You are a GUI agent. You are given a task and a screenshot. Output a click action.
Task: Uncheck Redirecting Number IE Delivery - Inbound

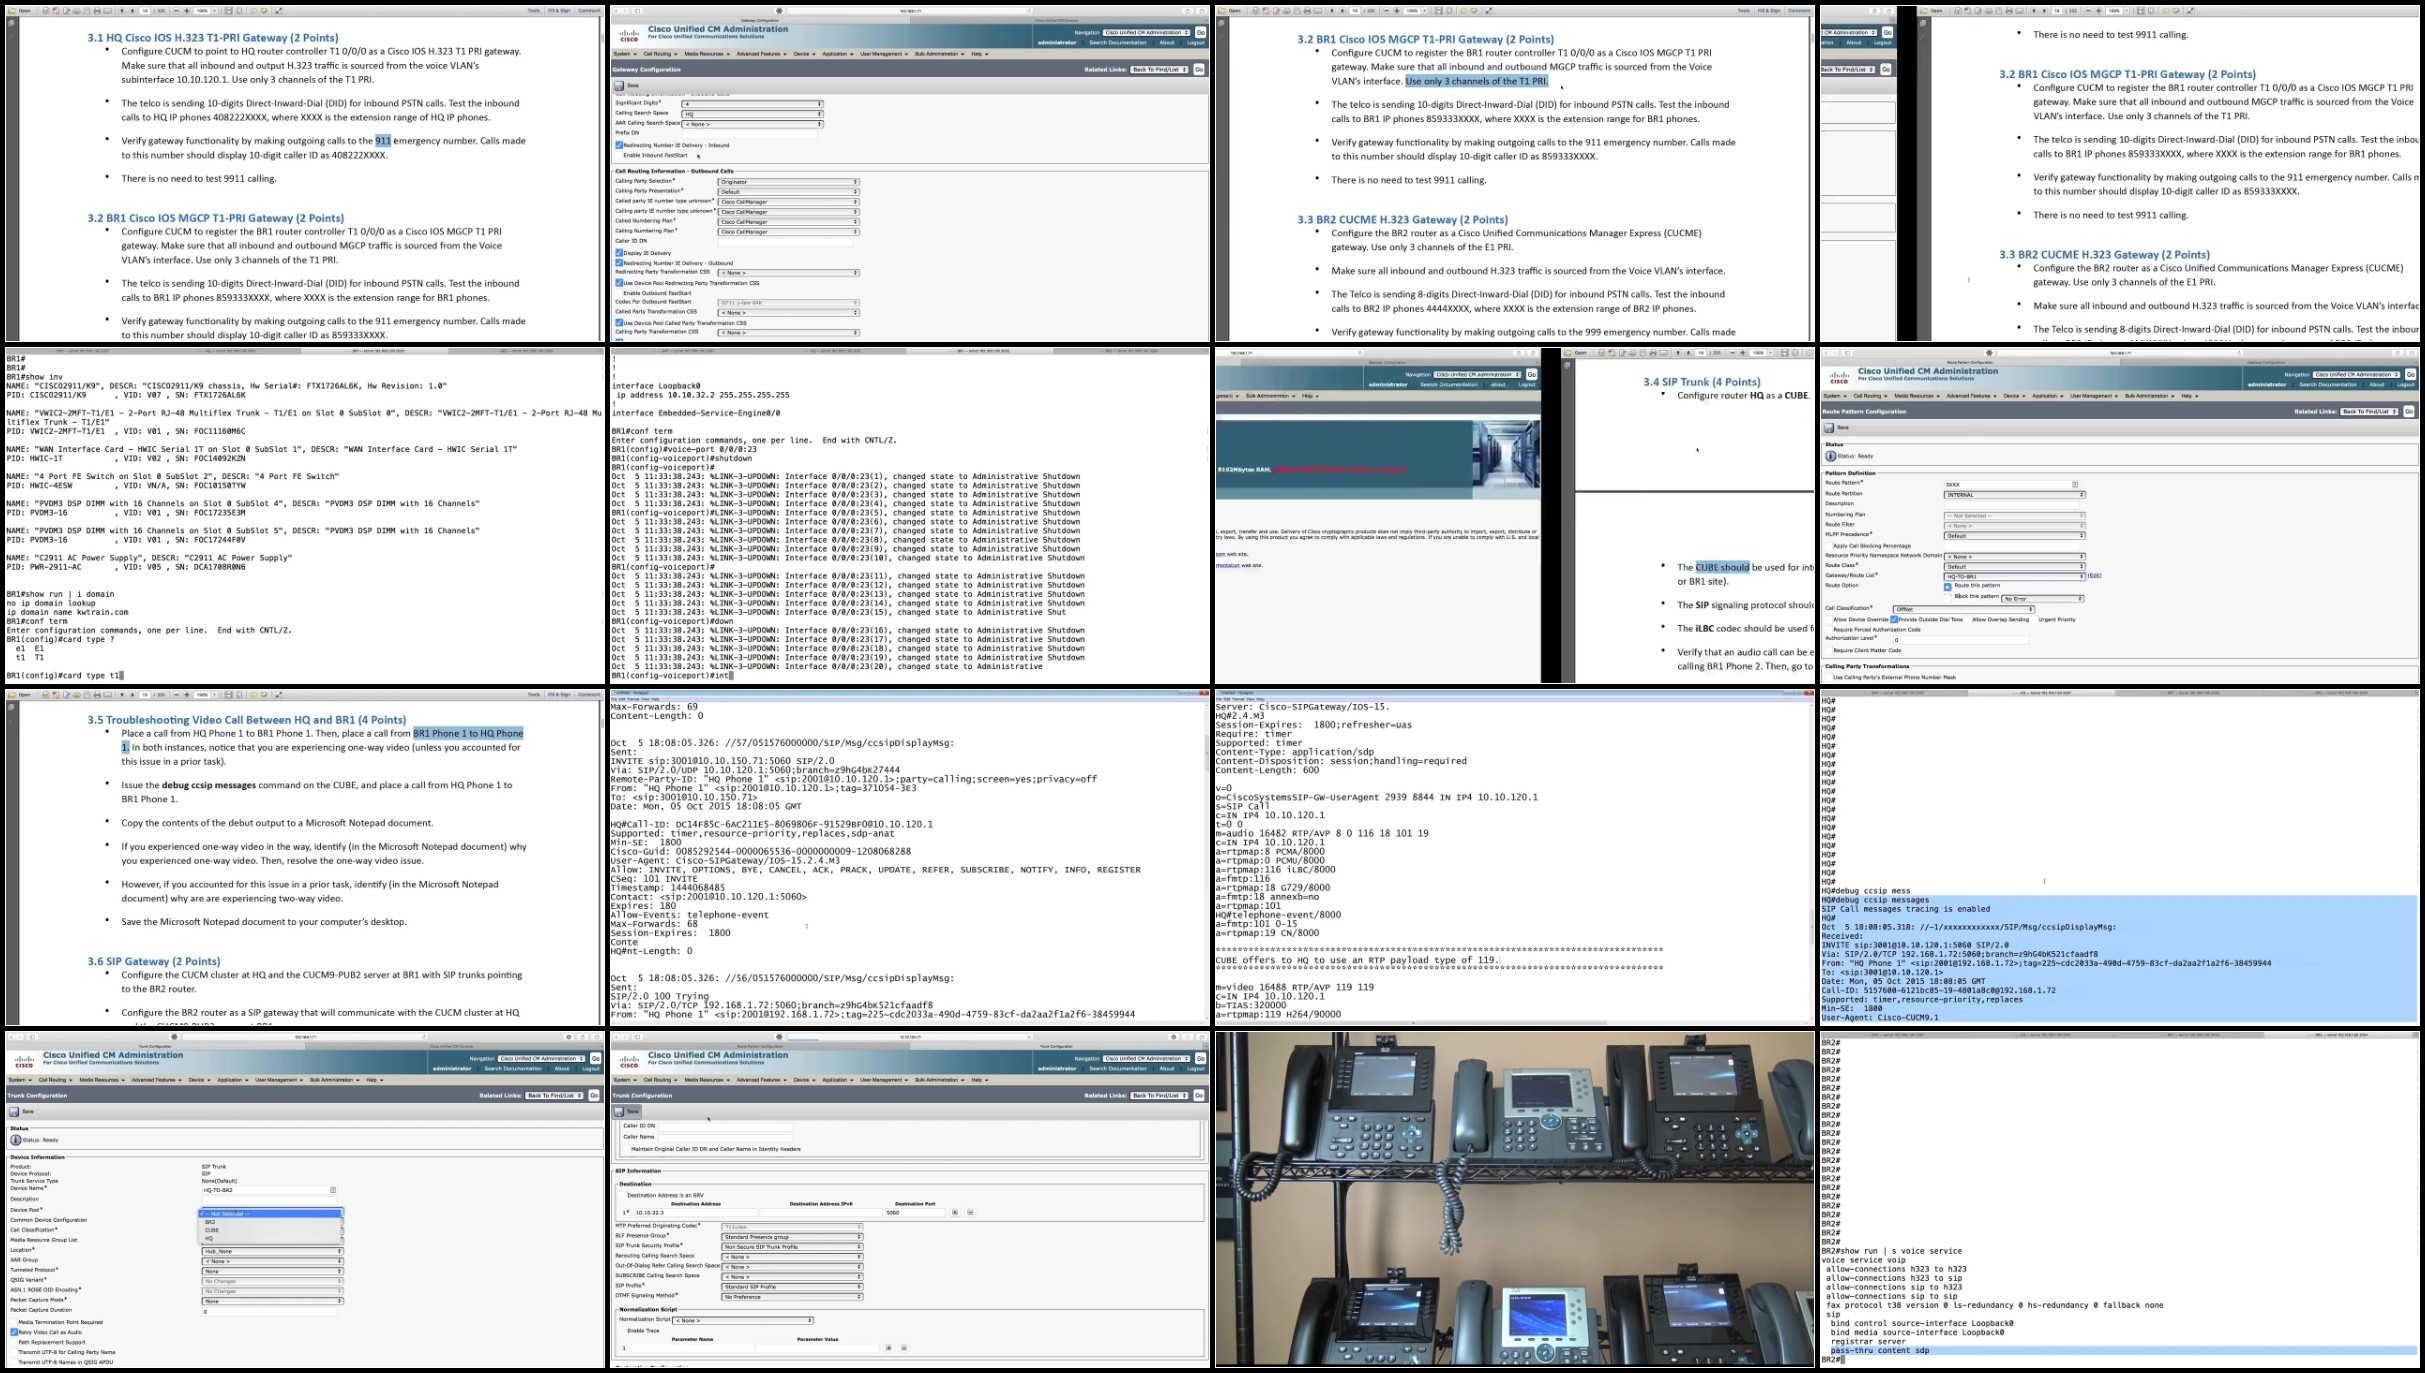[x=619, y=145]
